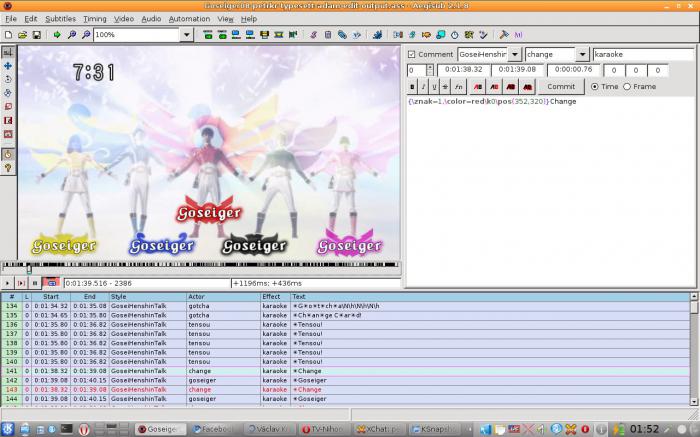Jump to frame using green arrow icon
Image resolution: width=700 pixels, height=437 pixels.
[x=57, y=34]
